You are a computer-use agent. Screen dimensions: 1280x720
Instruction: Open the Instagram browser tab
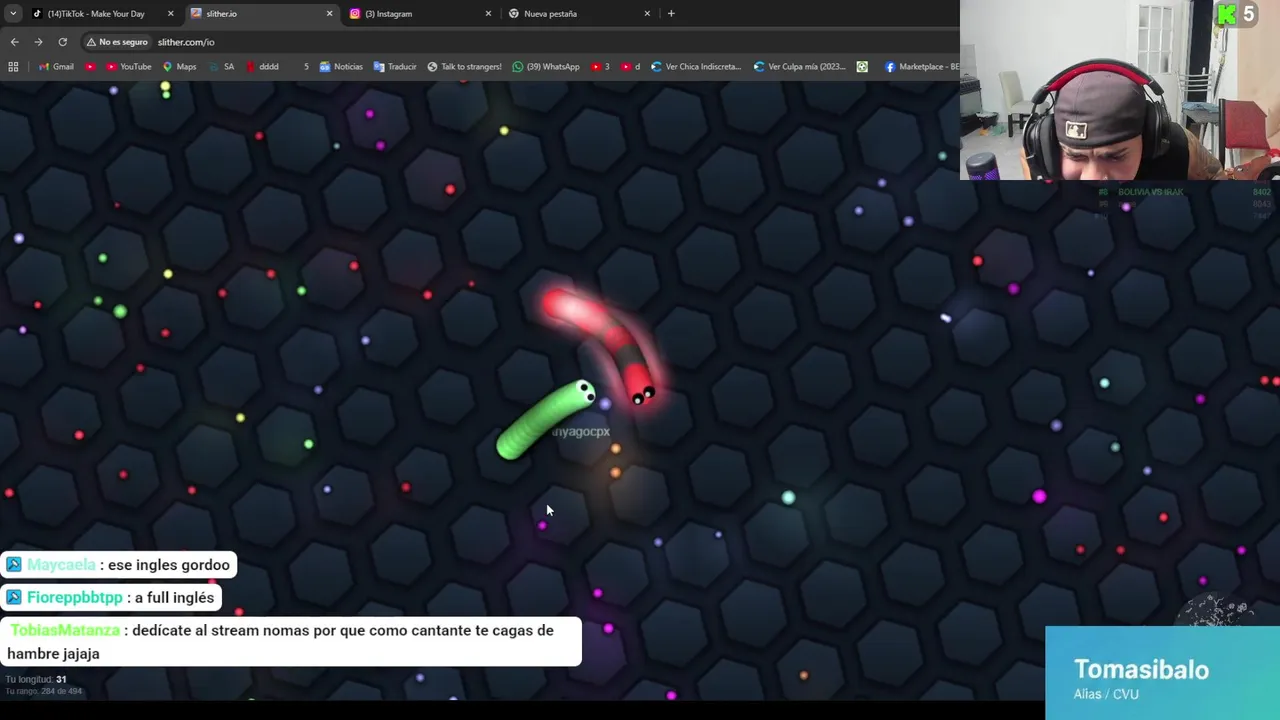pyautogui.click(x=420, y=13)
